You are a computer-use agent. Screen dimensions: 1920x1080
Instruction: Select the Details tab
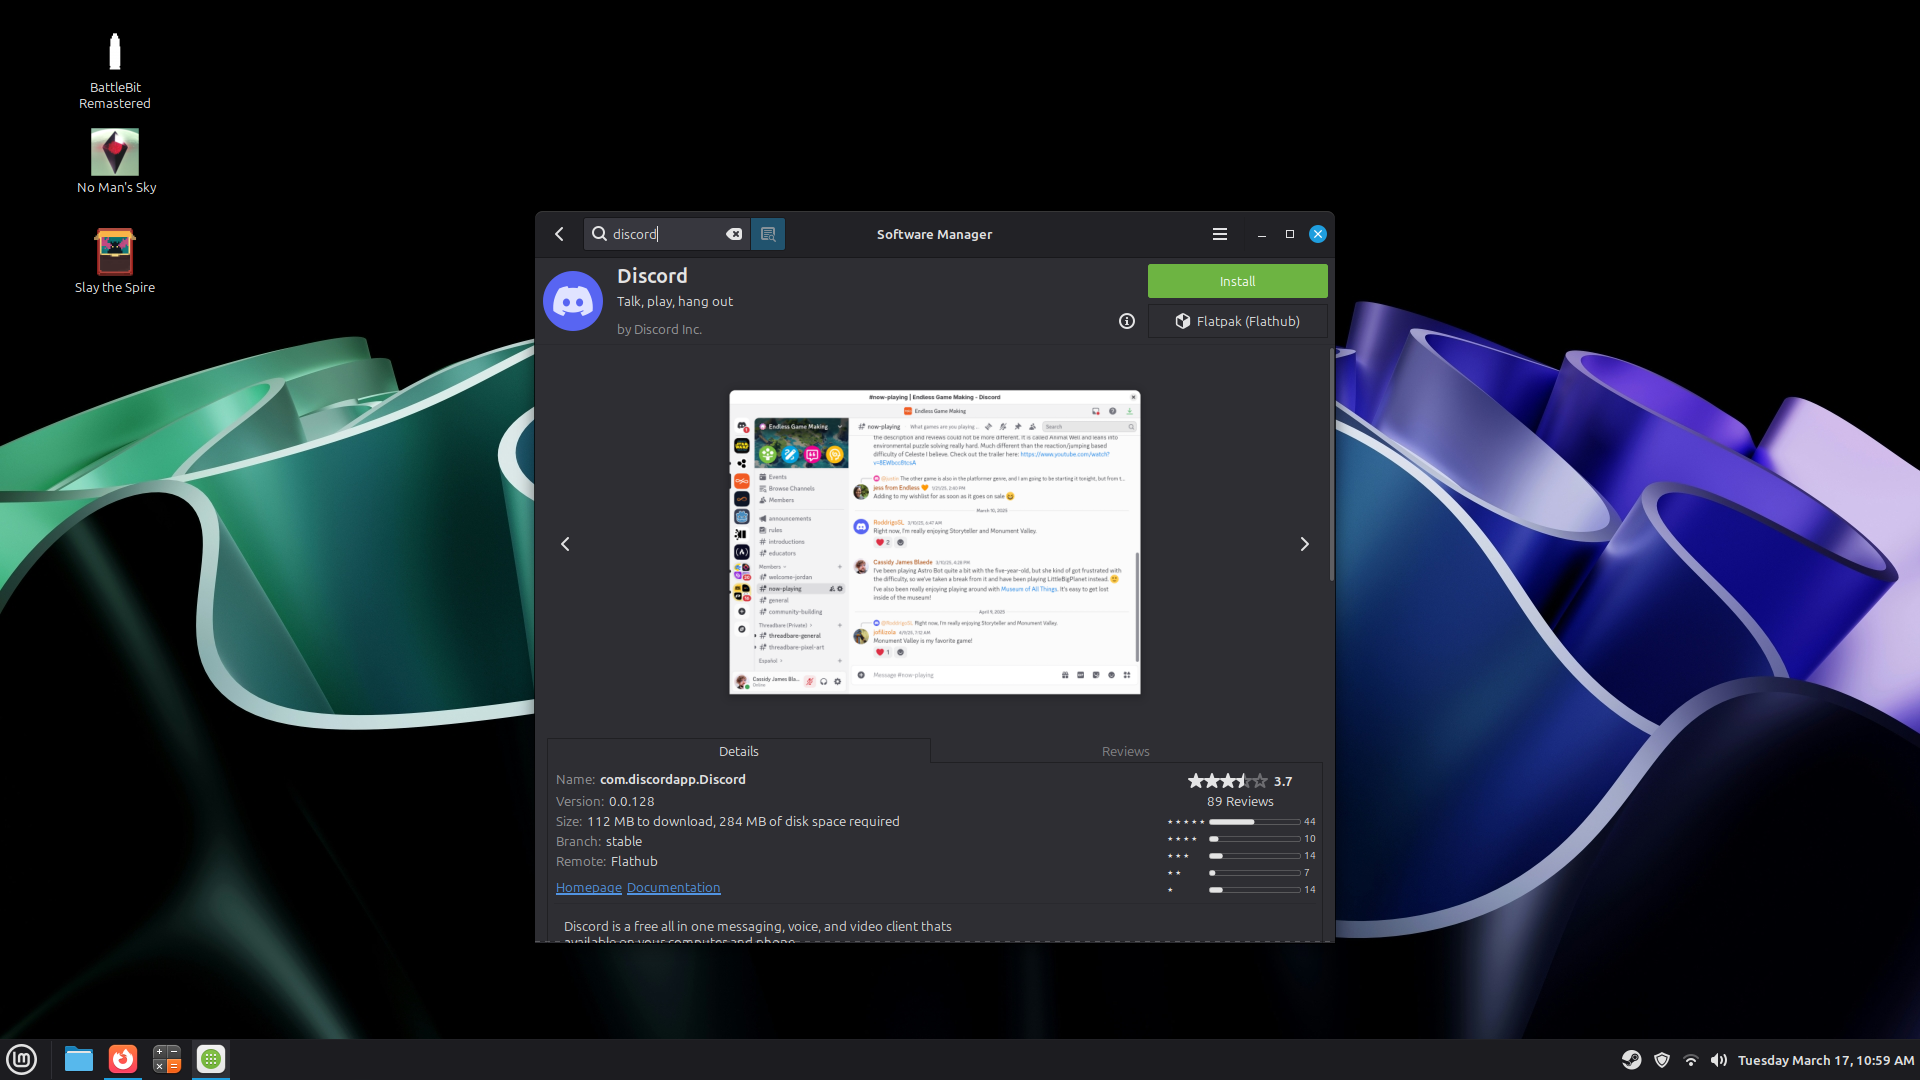coord(738,751)
